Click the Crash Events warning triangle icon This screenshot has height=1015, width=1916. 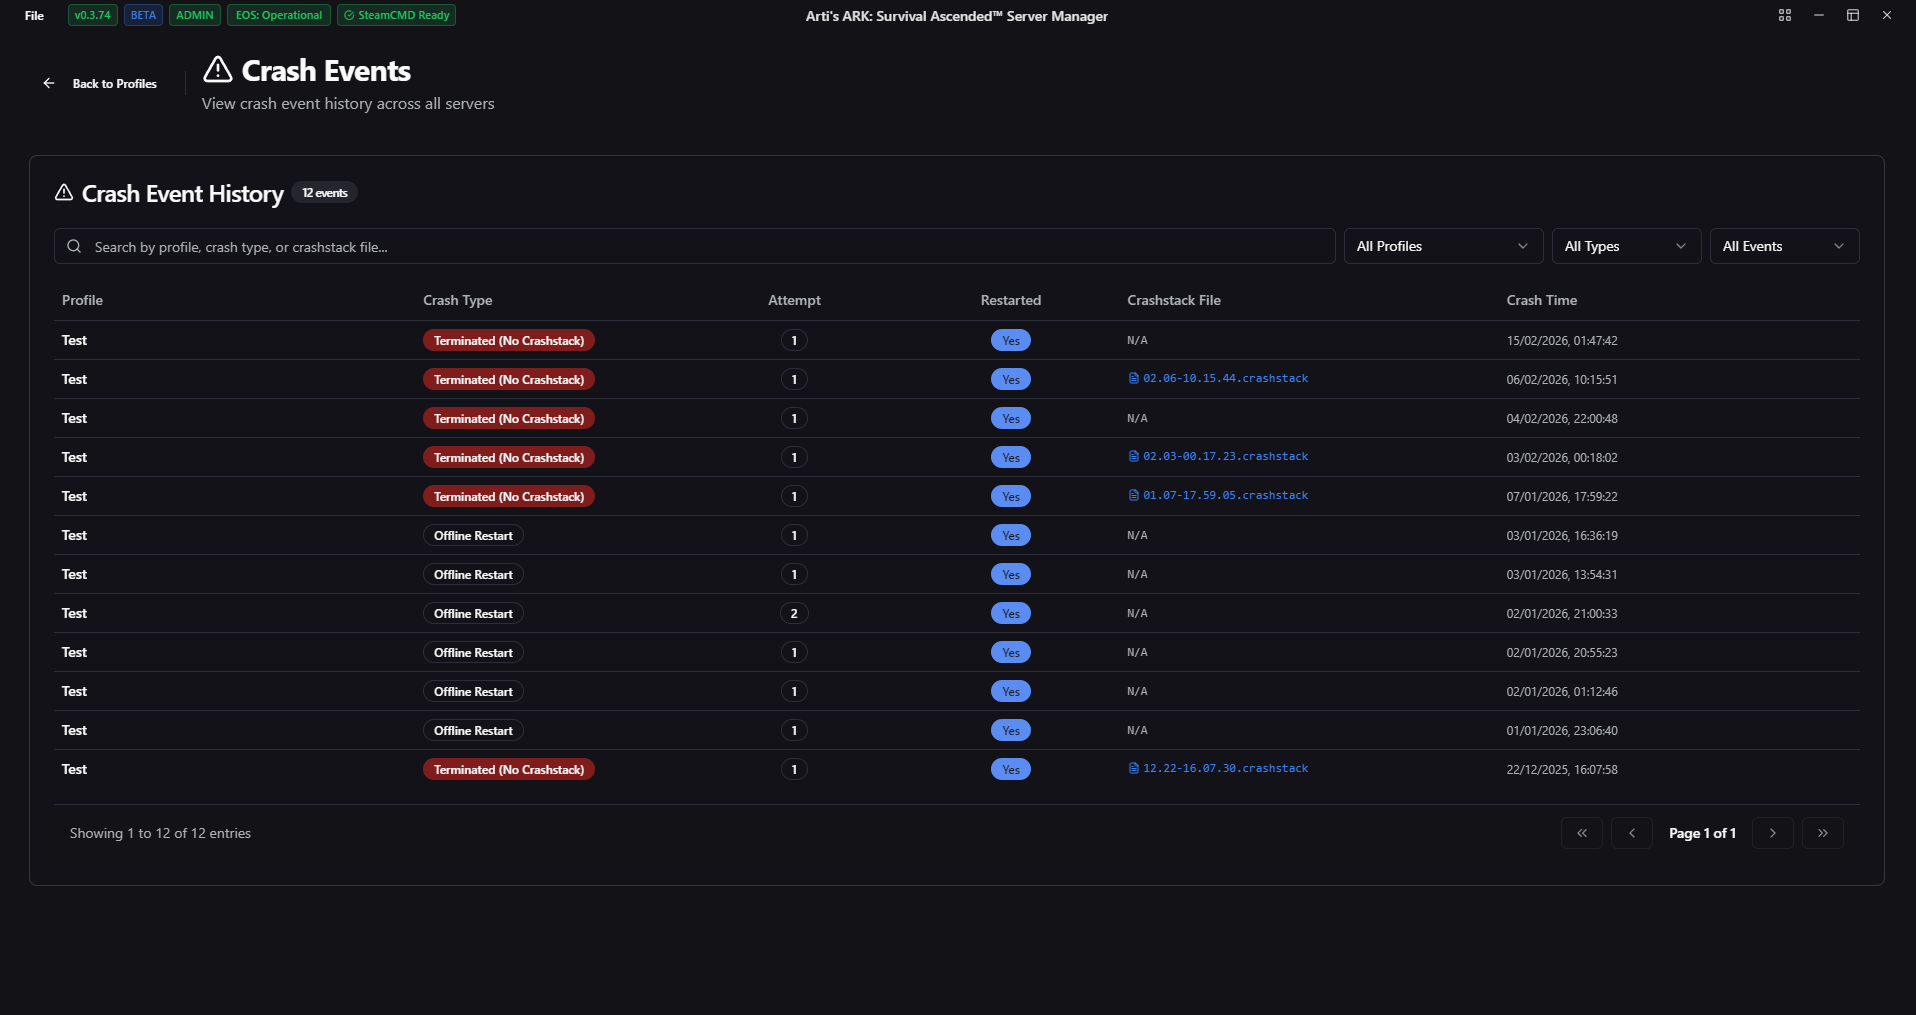218,70
